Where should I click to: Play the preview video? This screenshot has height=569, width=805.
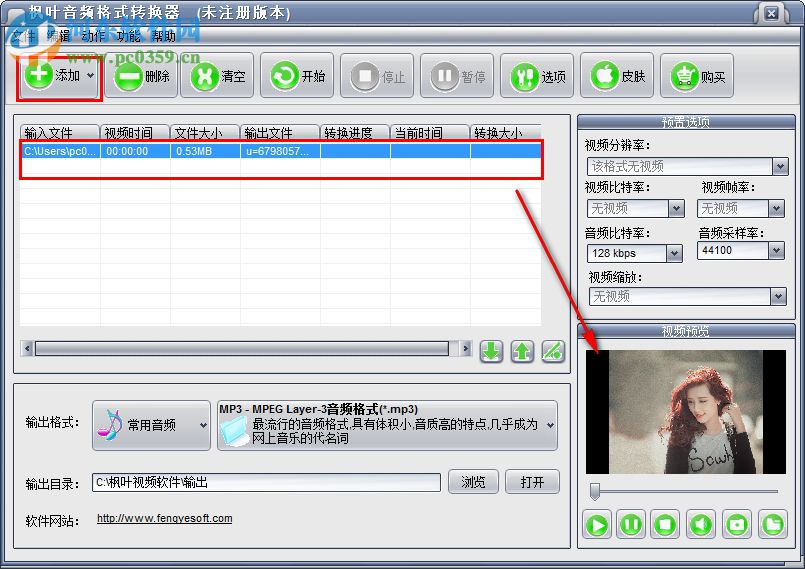pyautogui.click(x=597, y=524)
